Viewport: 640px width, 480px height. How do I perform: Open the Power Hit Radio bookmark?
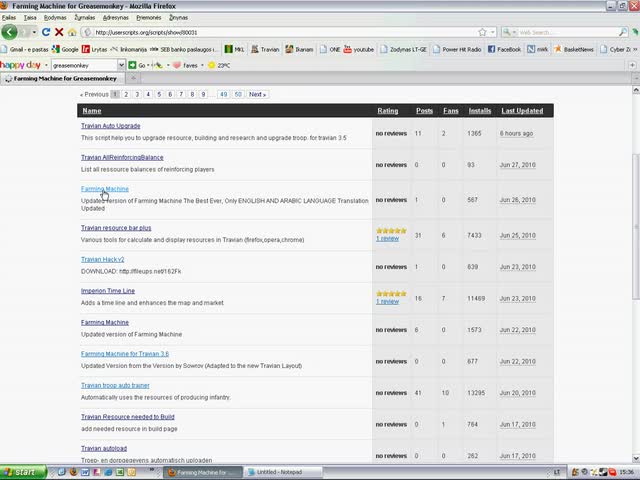click(x=457, y=49)
